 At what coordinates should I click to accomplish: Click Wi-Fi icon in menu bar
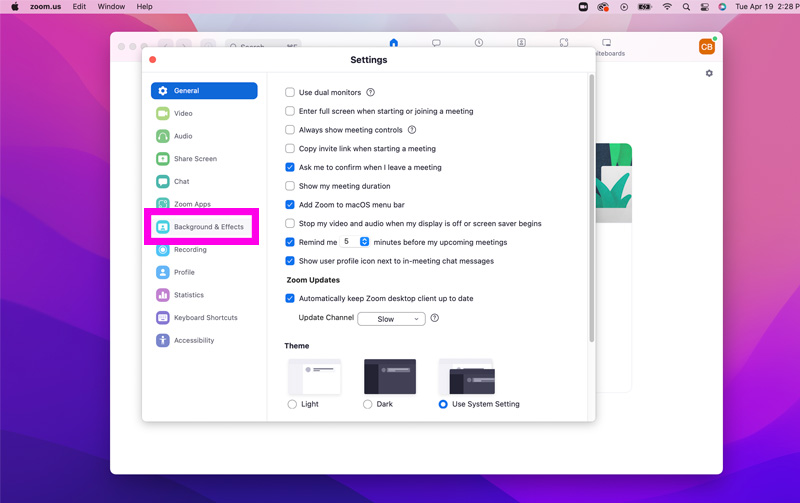coord(667,7)
